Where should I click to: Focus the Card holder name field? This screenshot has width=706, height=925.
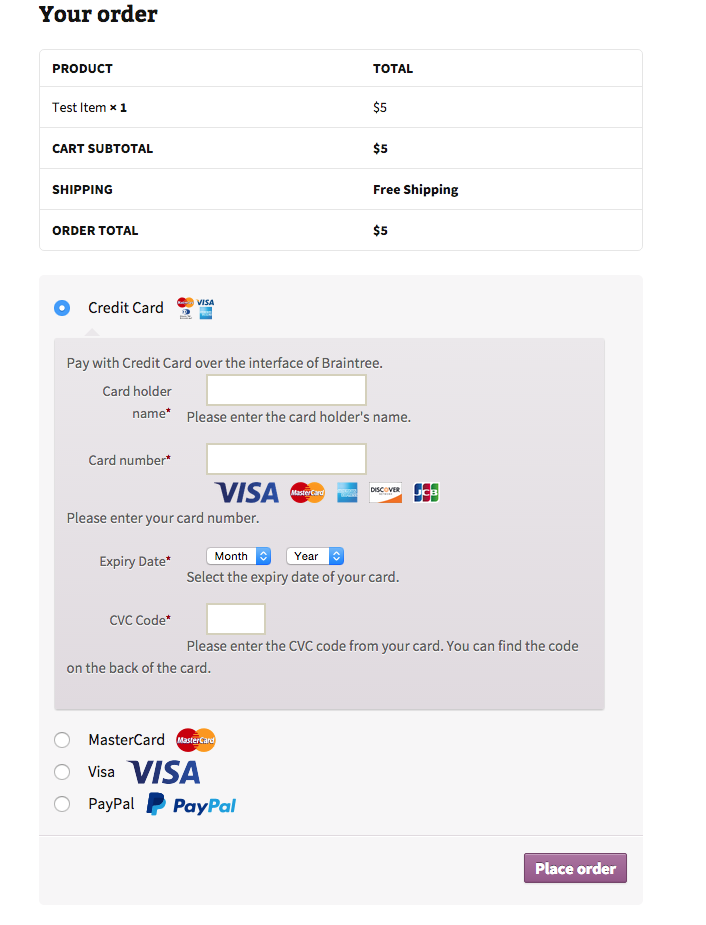tap(286, 390)
